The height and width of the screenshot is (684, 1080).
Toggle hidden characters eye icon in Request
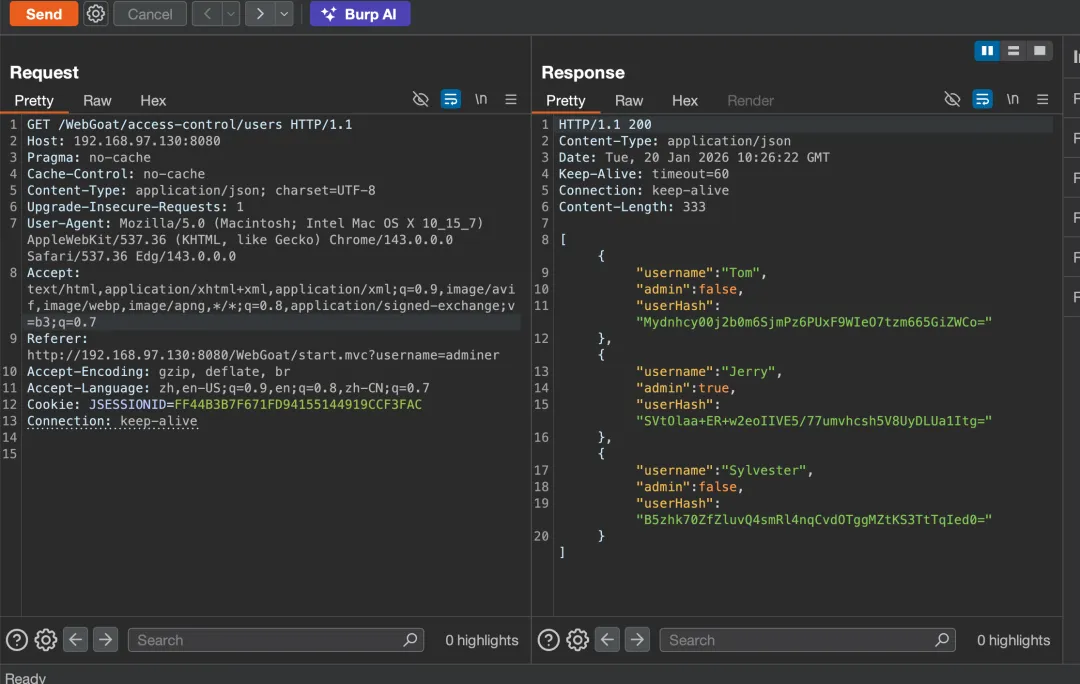click(421, 100)
